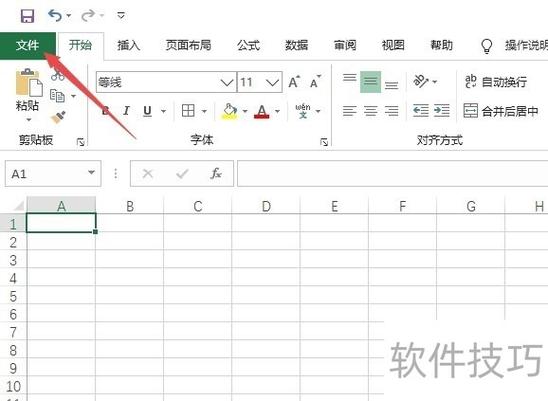Open font color dropdown arrow

[277, 112]
